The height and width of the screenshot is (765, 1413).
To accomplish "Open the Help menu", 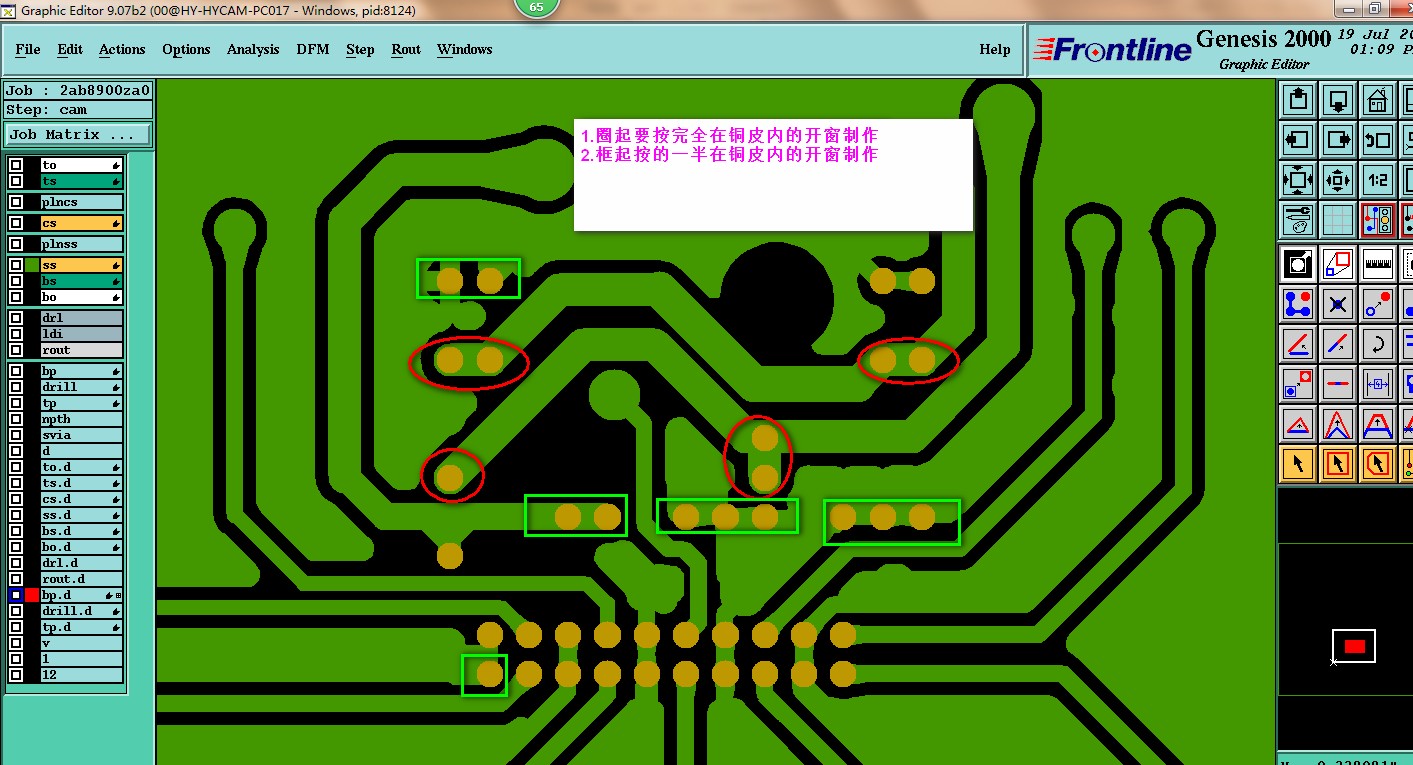I will click(x=994, y=49).
